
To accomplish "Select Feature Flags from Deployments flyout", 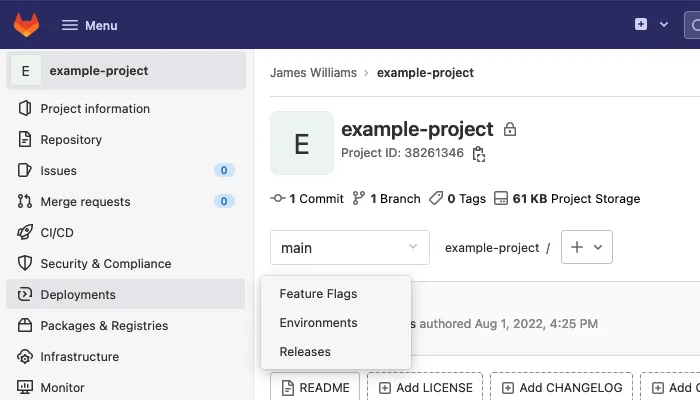I will click(x=318, y=294).
